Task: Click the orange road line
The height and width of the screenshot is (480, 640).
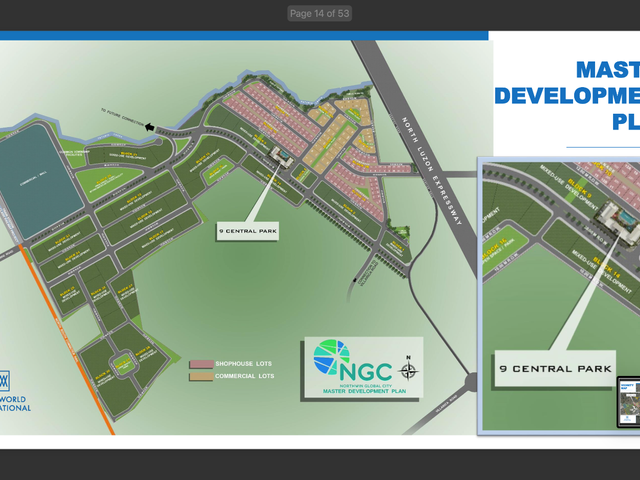Action: click(x=66, y=339)
